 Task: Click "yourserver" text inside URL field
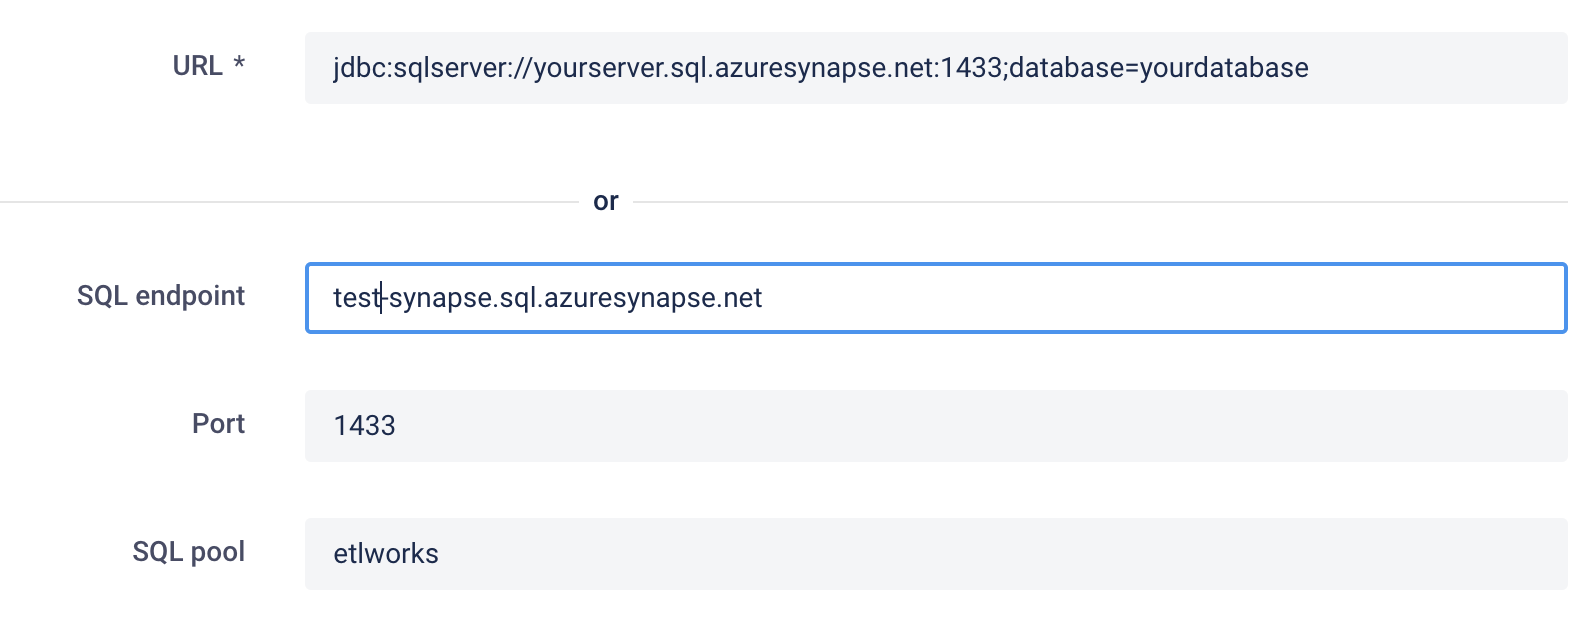tap(600, 68)
